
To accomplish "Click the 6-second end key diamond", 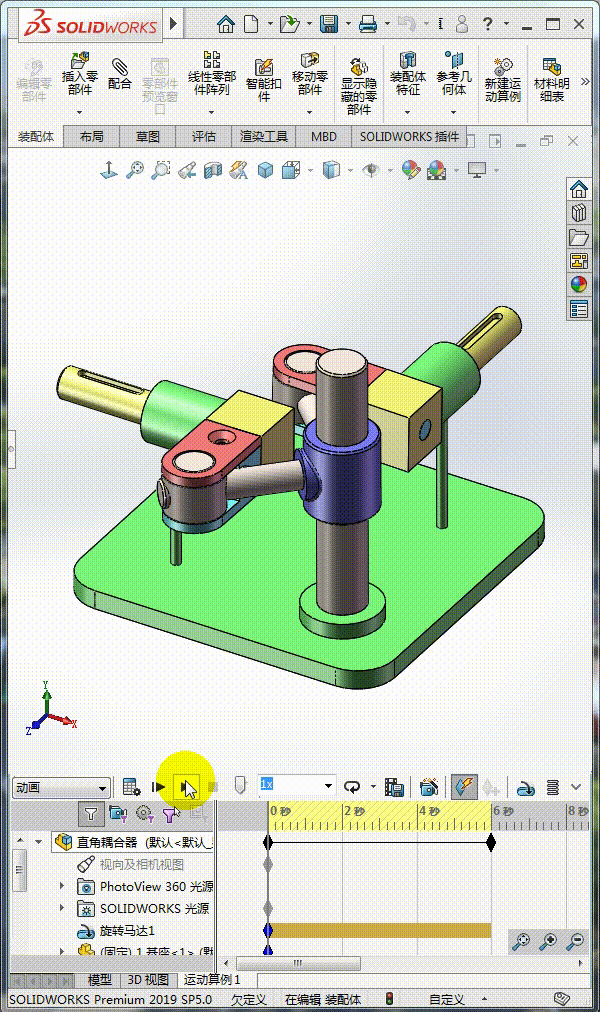I will [x=491, y=842].
